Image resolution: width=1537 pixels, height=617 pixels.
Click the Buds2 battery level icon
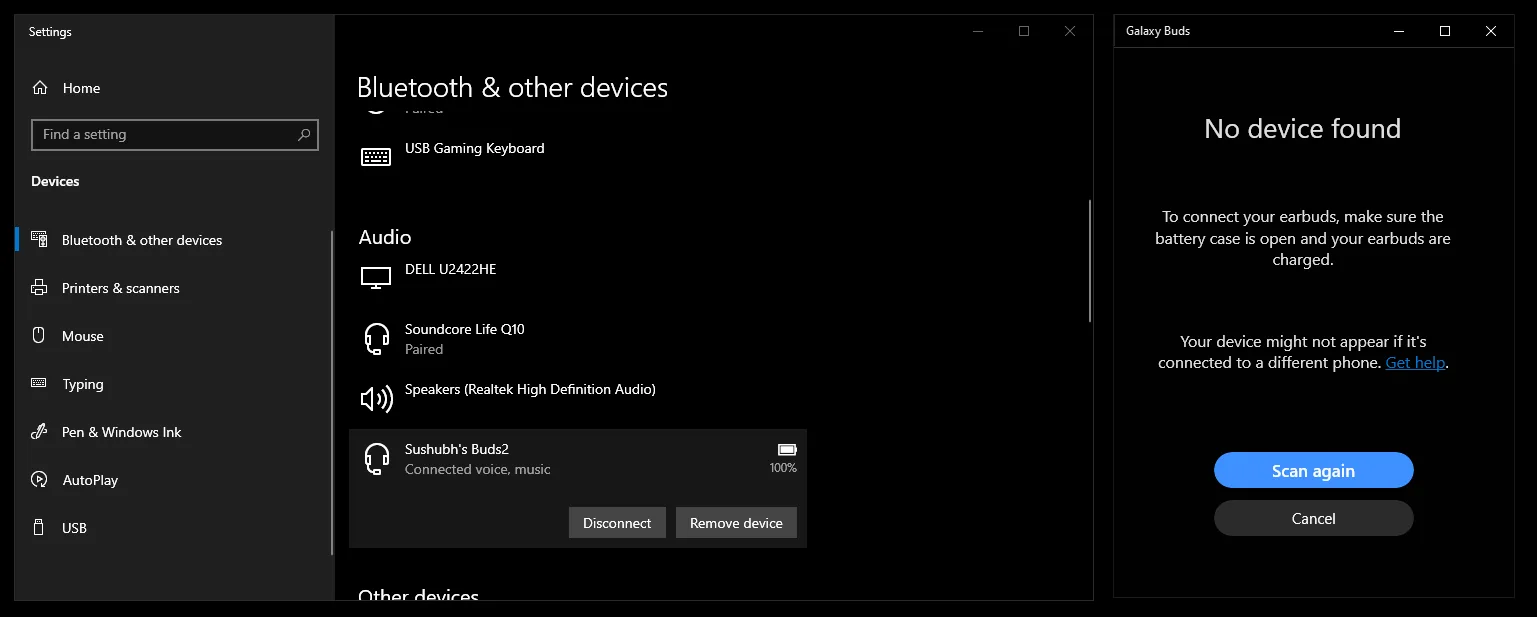tap(787, 450)
